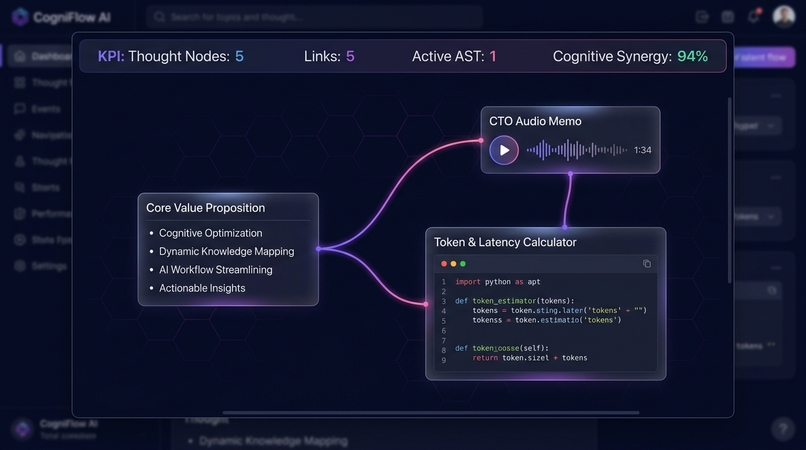Click the Active AST value 1
Viewport: 806px width, 450px height.
[x=493, y=56]
